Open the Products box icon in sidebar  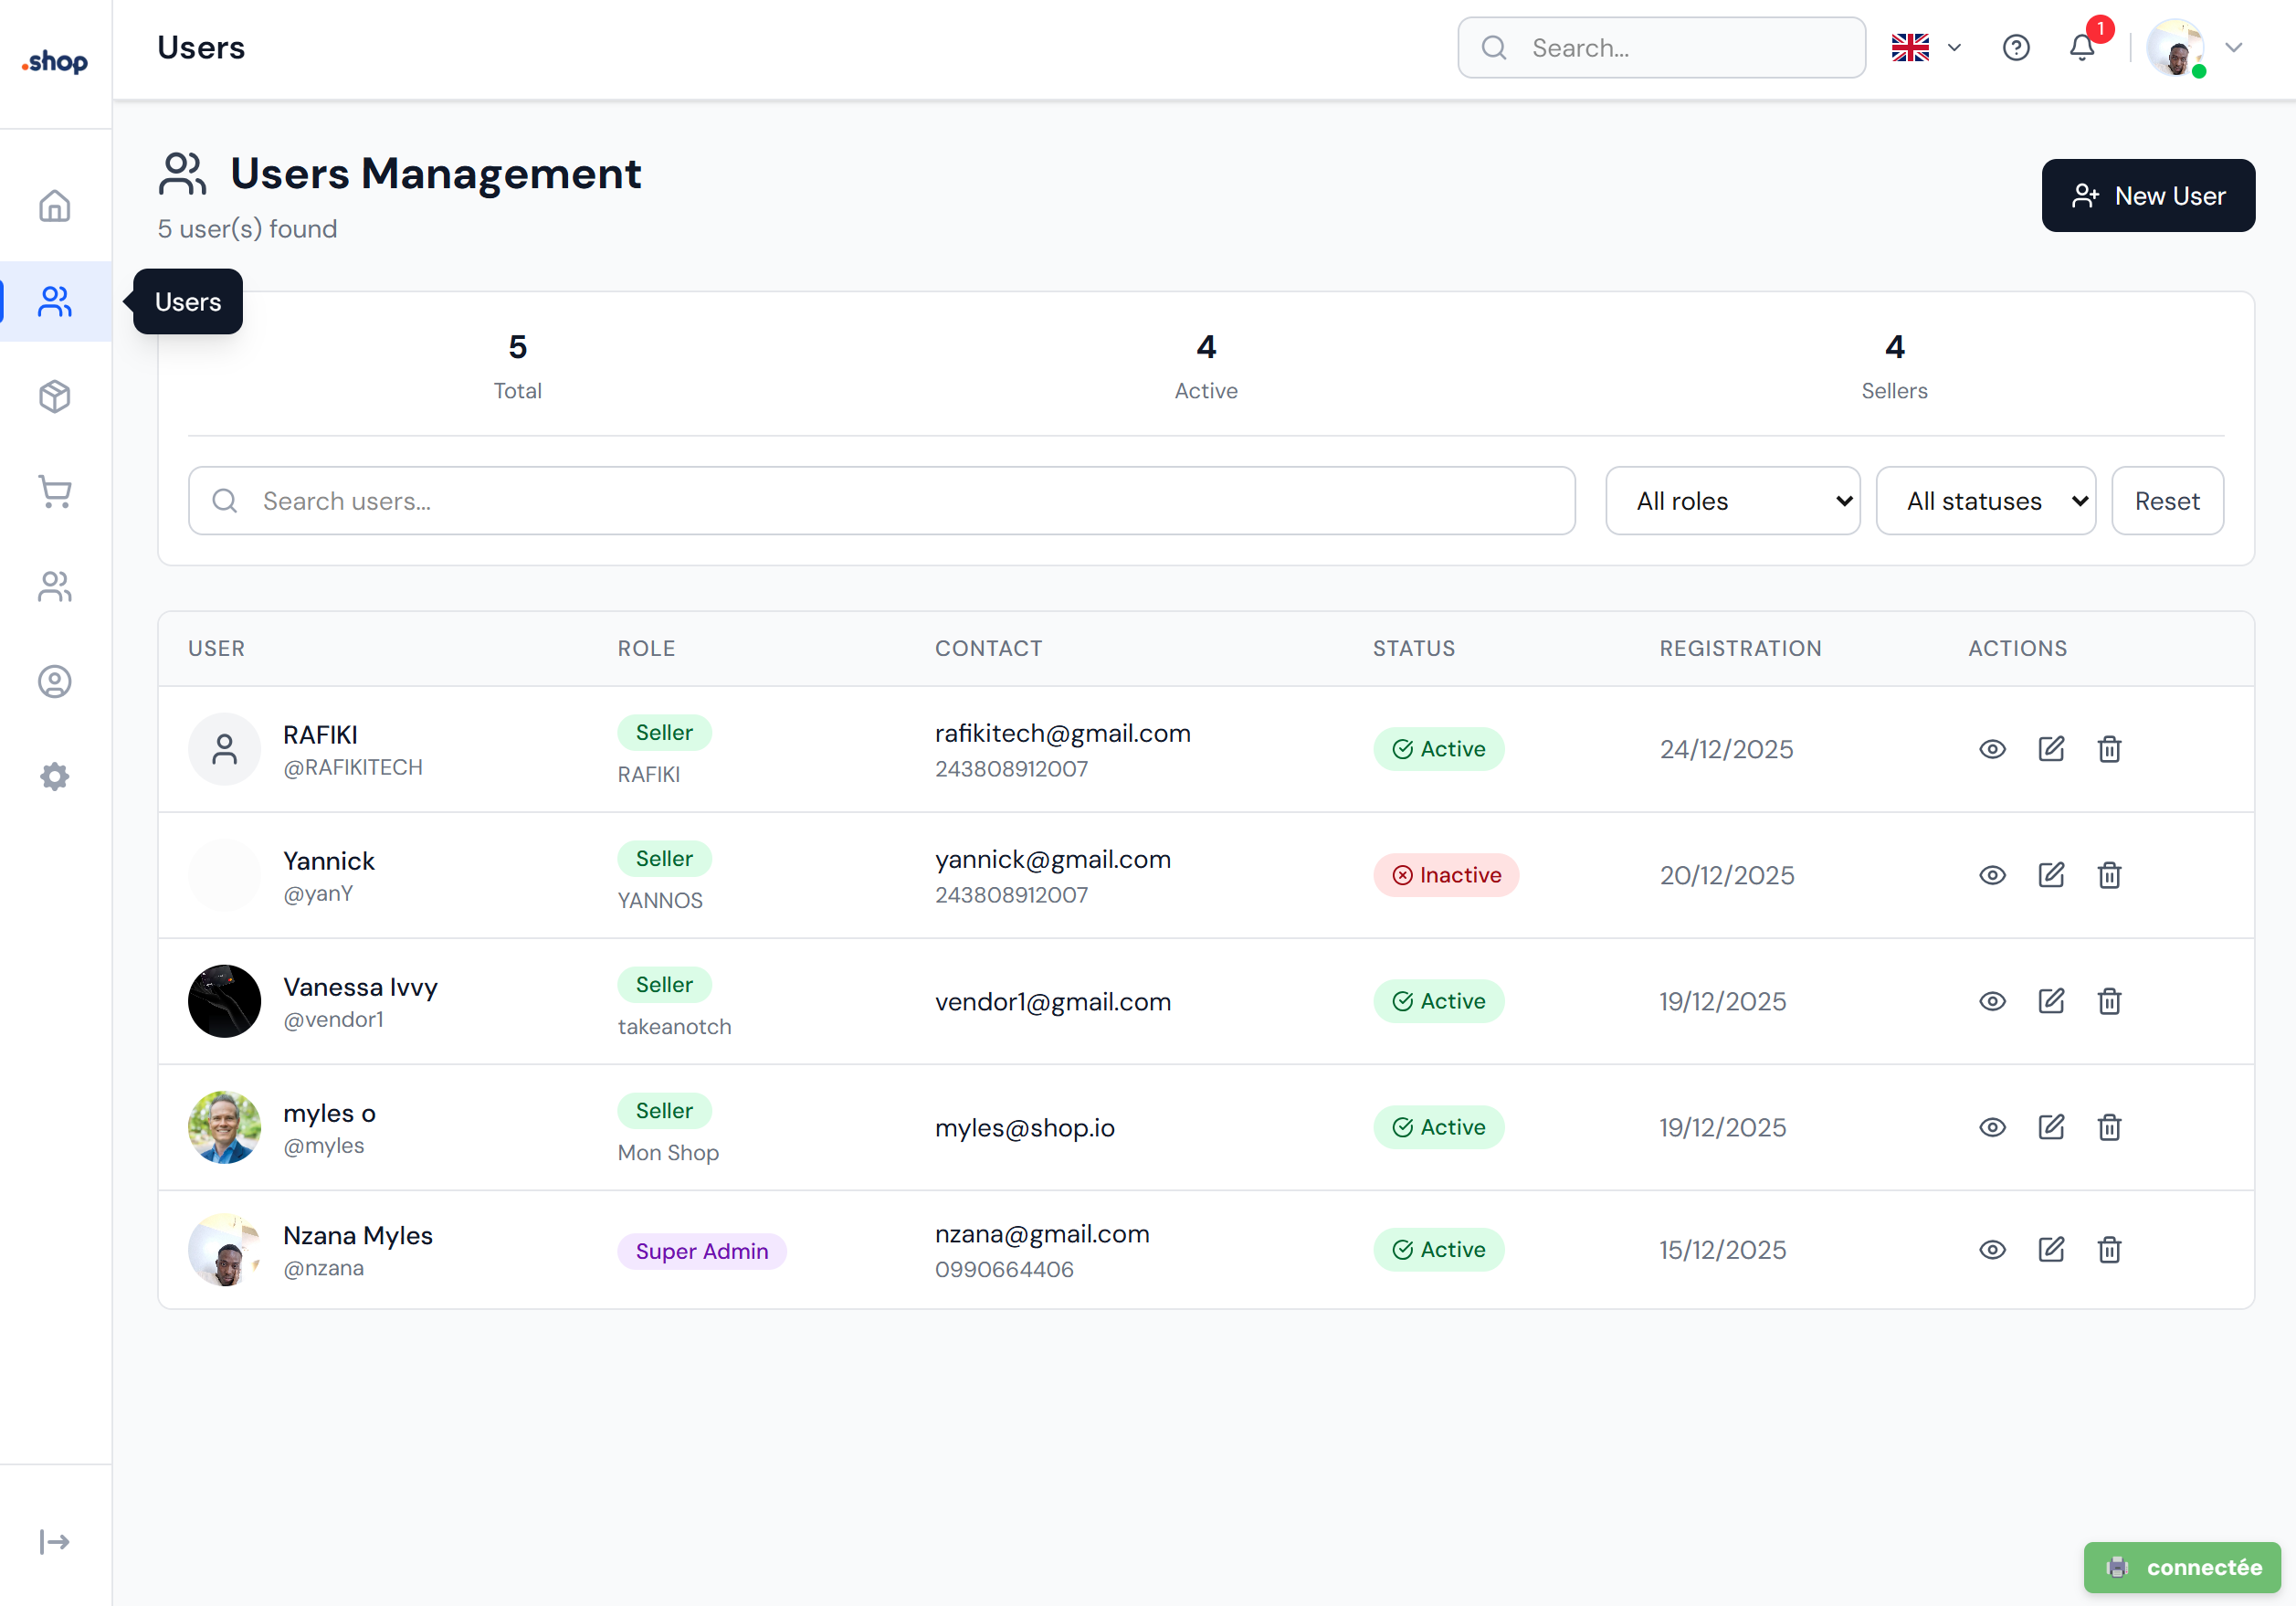[x=54, y=396]
